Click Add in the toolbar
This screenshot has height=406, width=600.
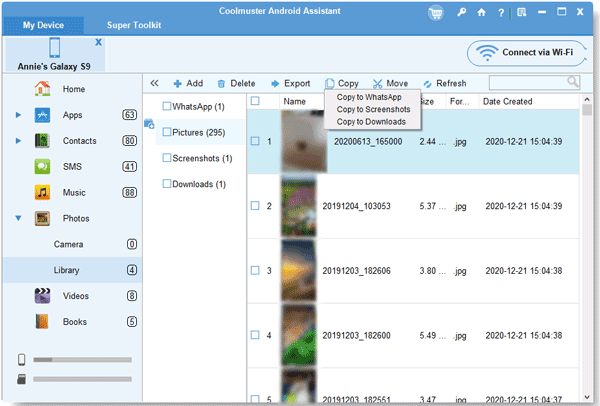pyautogui.click(x=188, y=83)
